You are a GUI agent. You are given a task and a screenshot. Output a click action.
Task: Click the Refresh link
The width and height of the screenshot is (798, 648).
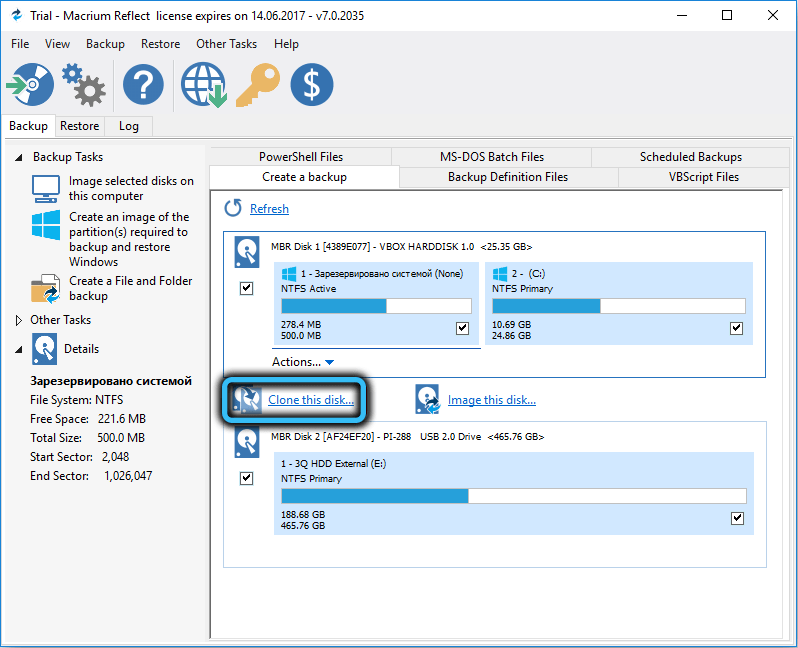[269, 209]
